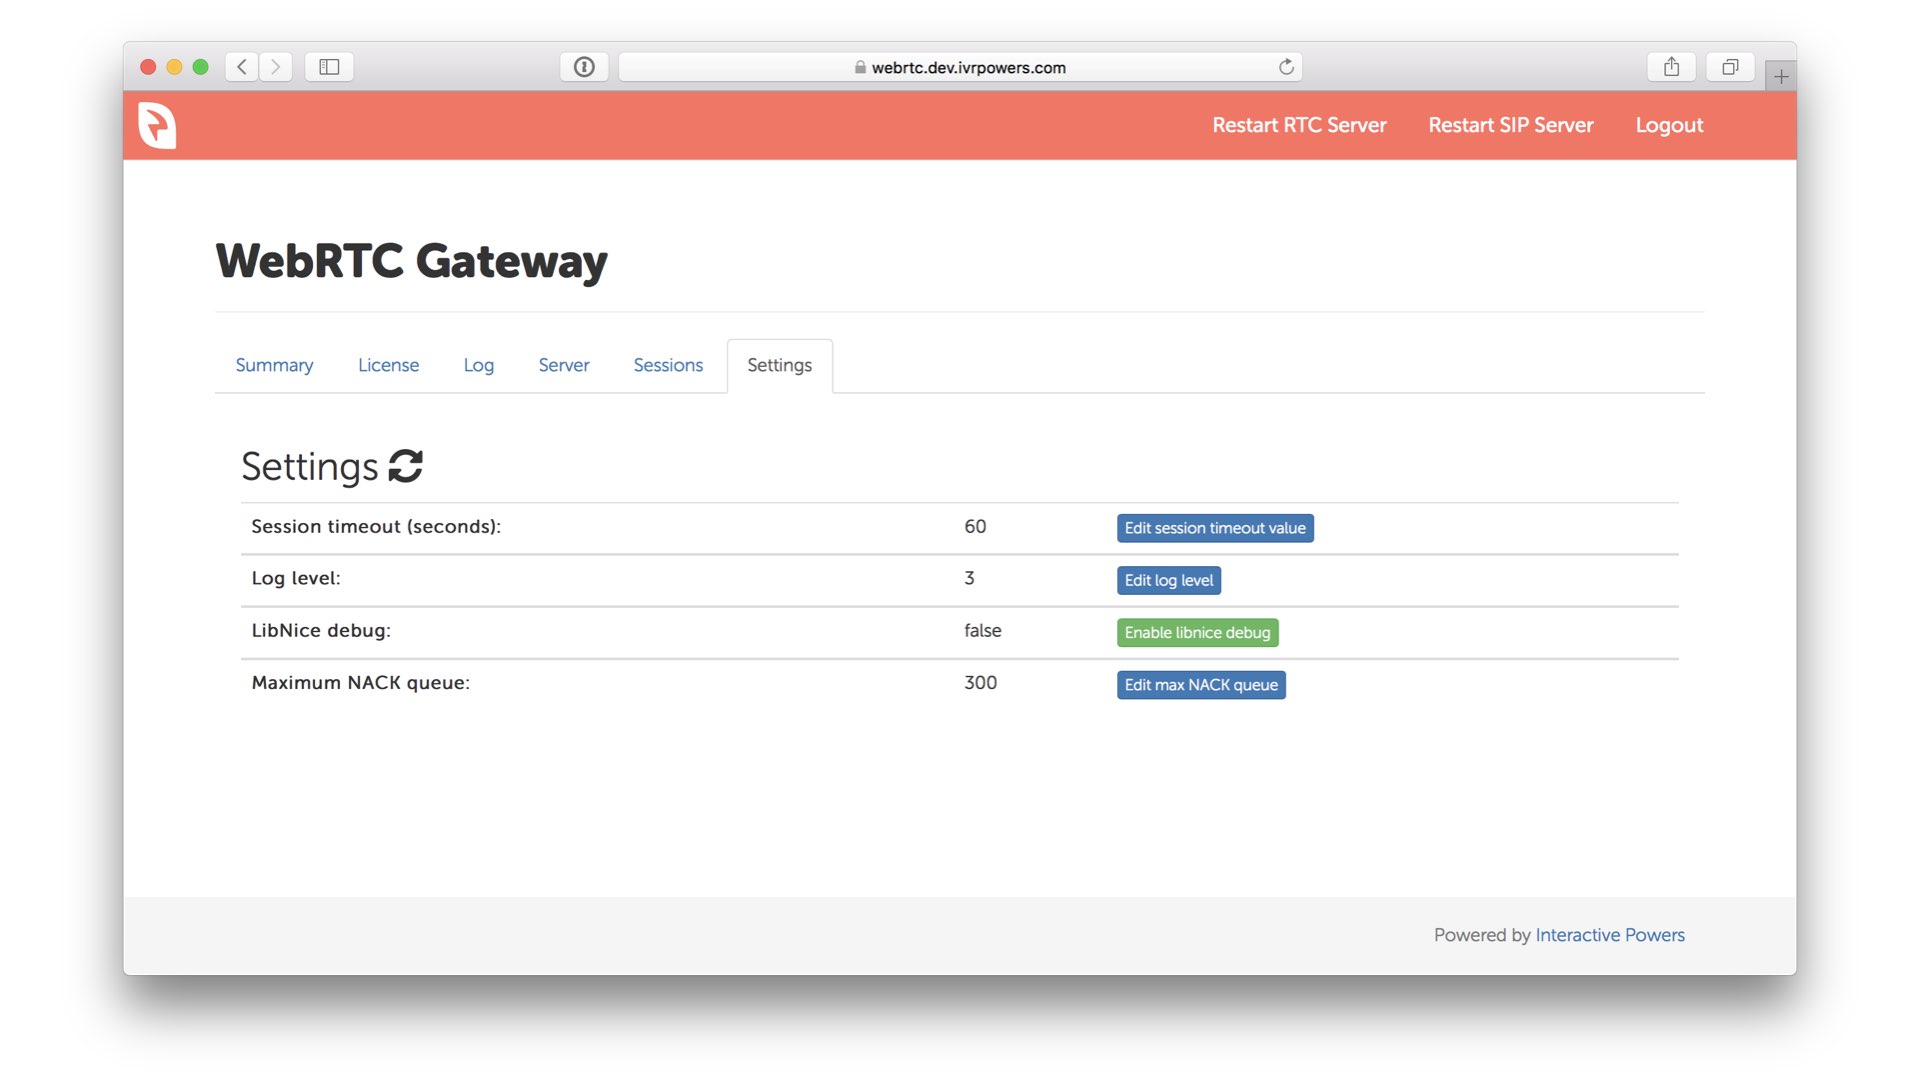Show all tabs overview icon

pyautogui.click(x=1729, y=67)
